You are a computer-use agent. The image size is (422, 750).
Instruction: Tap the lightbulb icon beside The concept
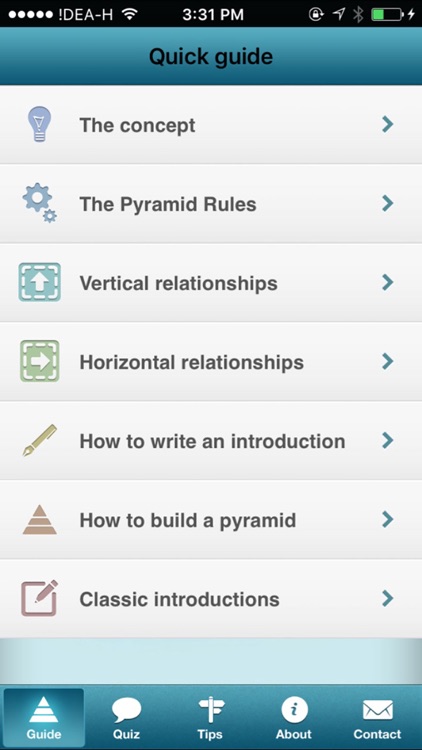pos(39,124)
